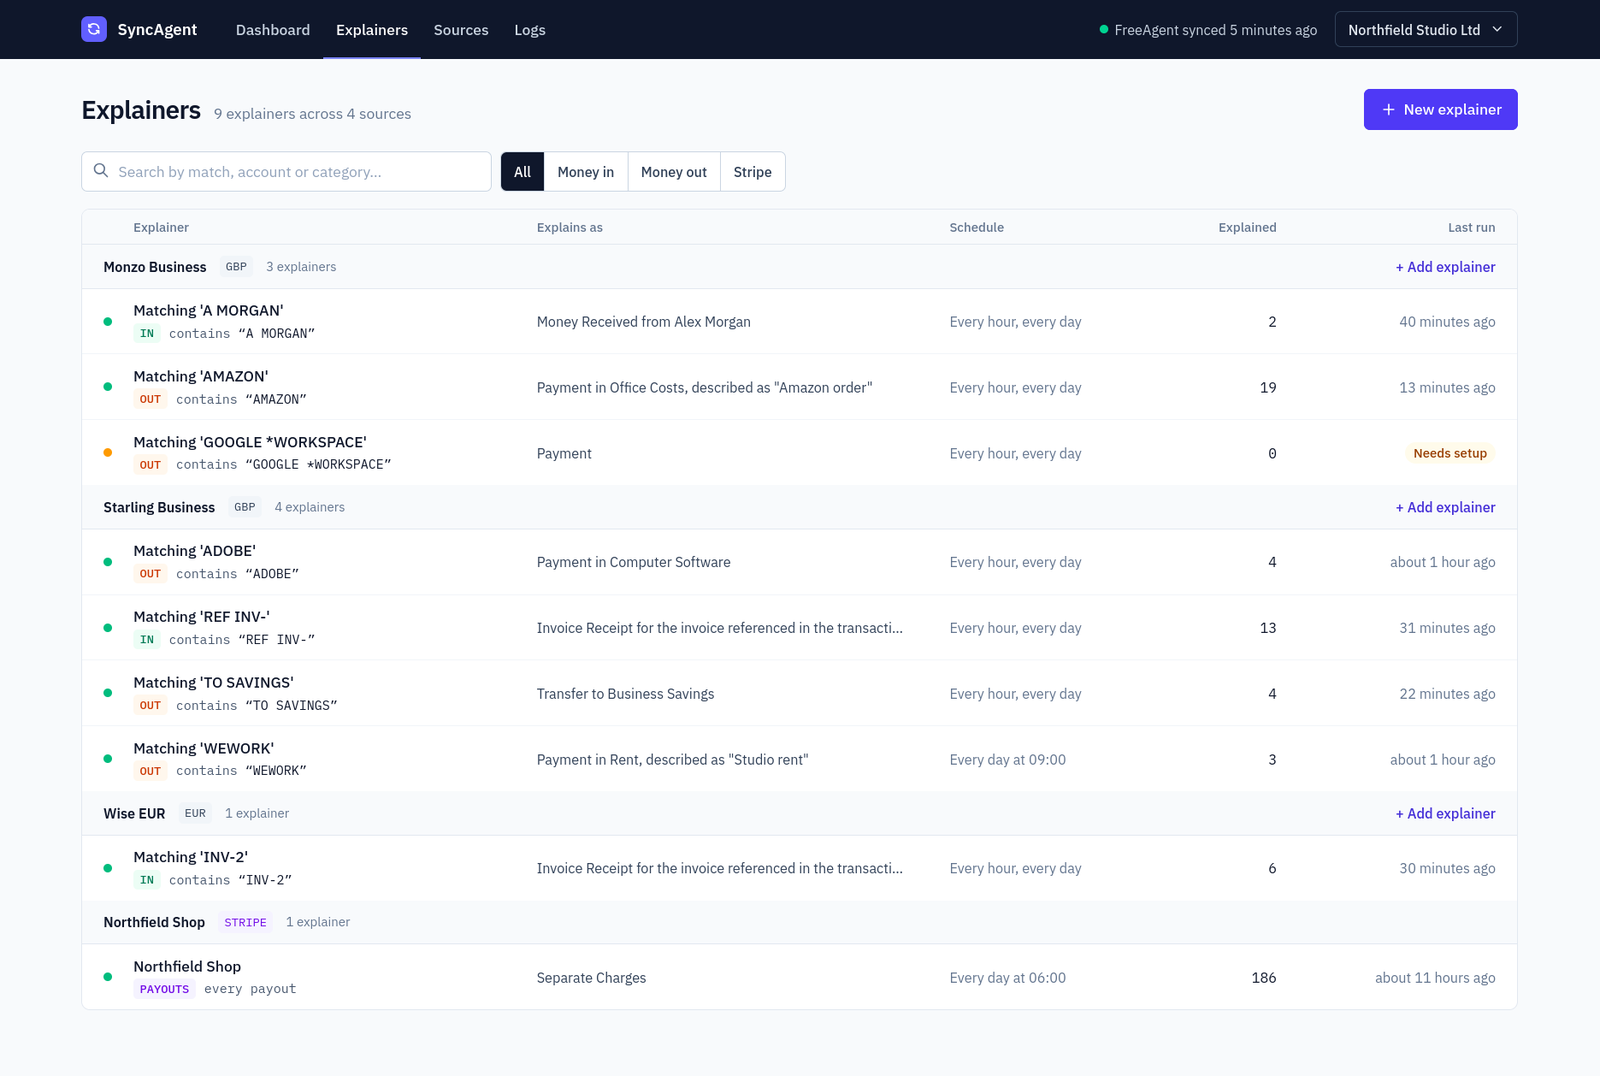This screenshot has height=1076, width=1600.
Task: Click '40 minutes ago' last run
Action: pyautogui.click(x=1447, y=321)
